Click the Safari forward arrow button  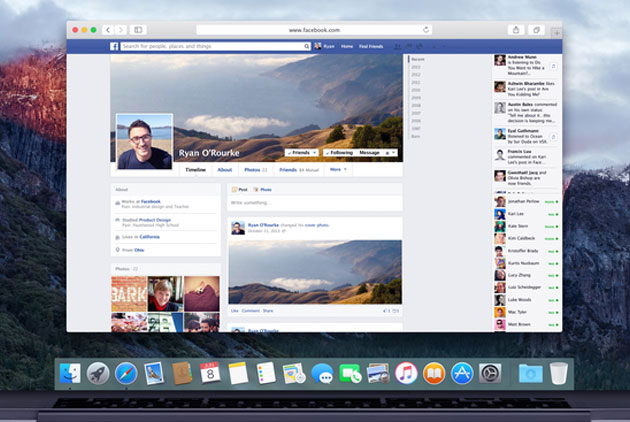click(121, 30)
